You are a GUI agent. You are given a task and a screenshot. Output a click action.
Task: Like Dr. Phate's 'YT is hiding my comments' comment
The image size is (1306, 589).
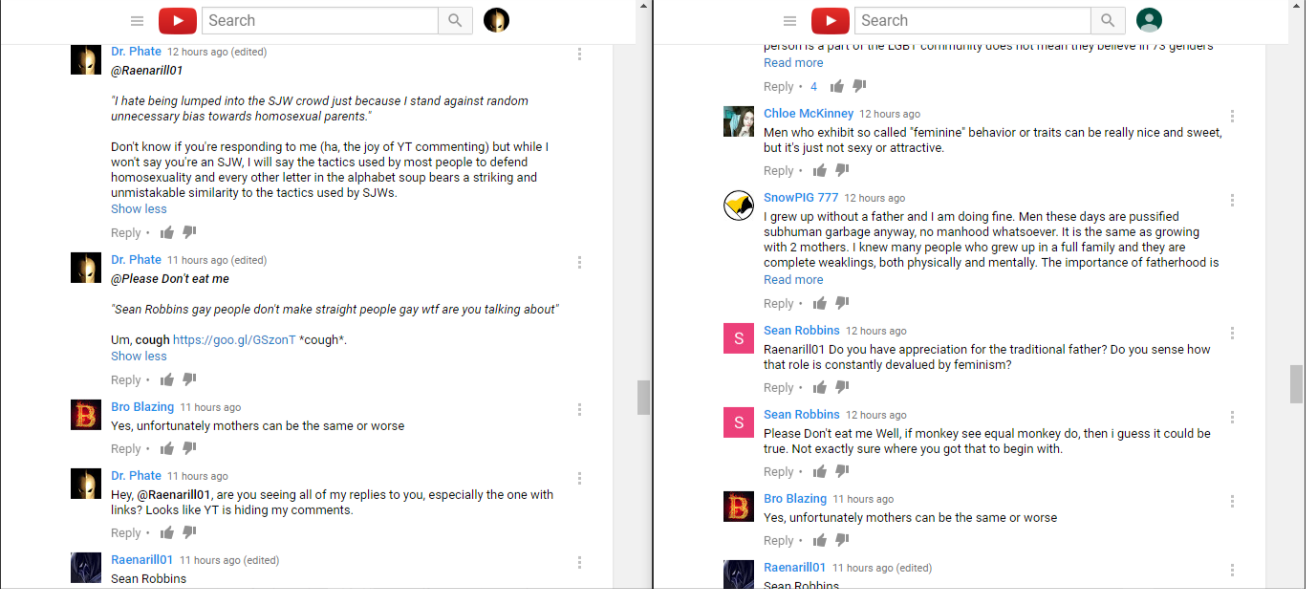point(167,533)
